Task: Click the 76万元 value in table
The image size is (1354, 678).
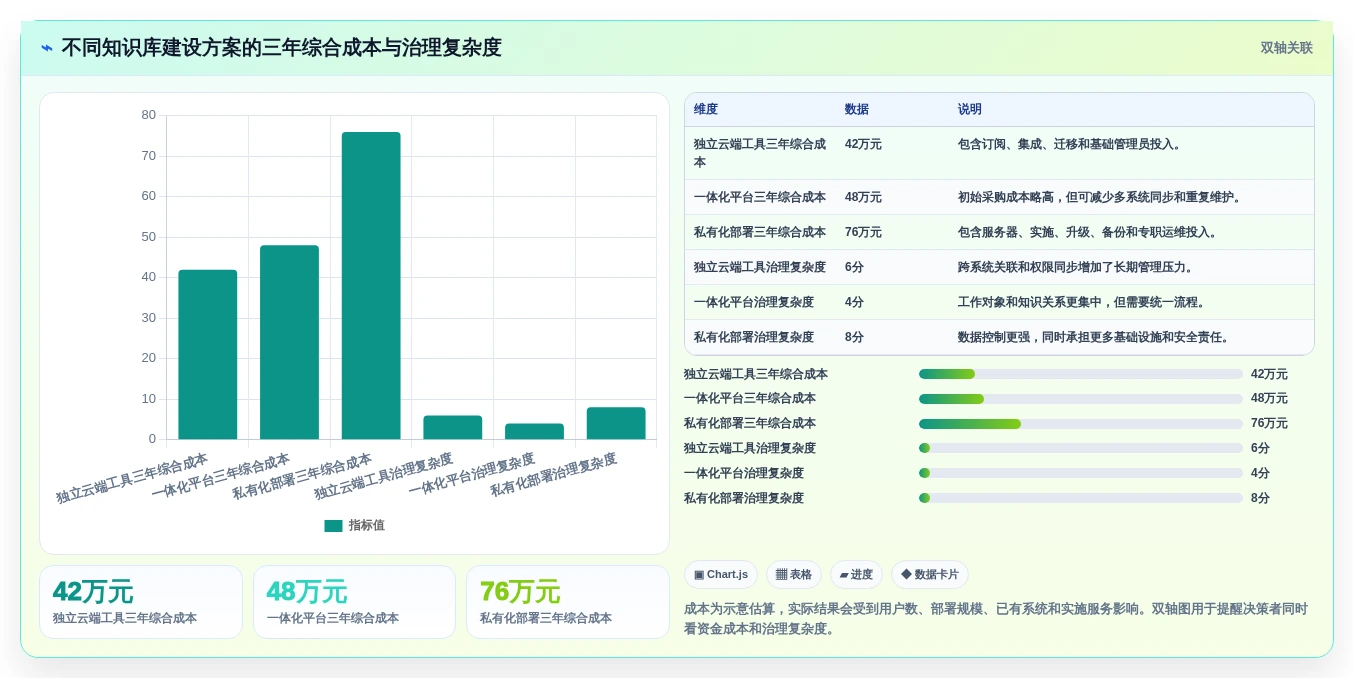Action: coord(863,232)
